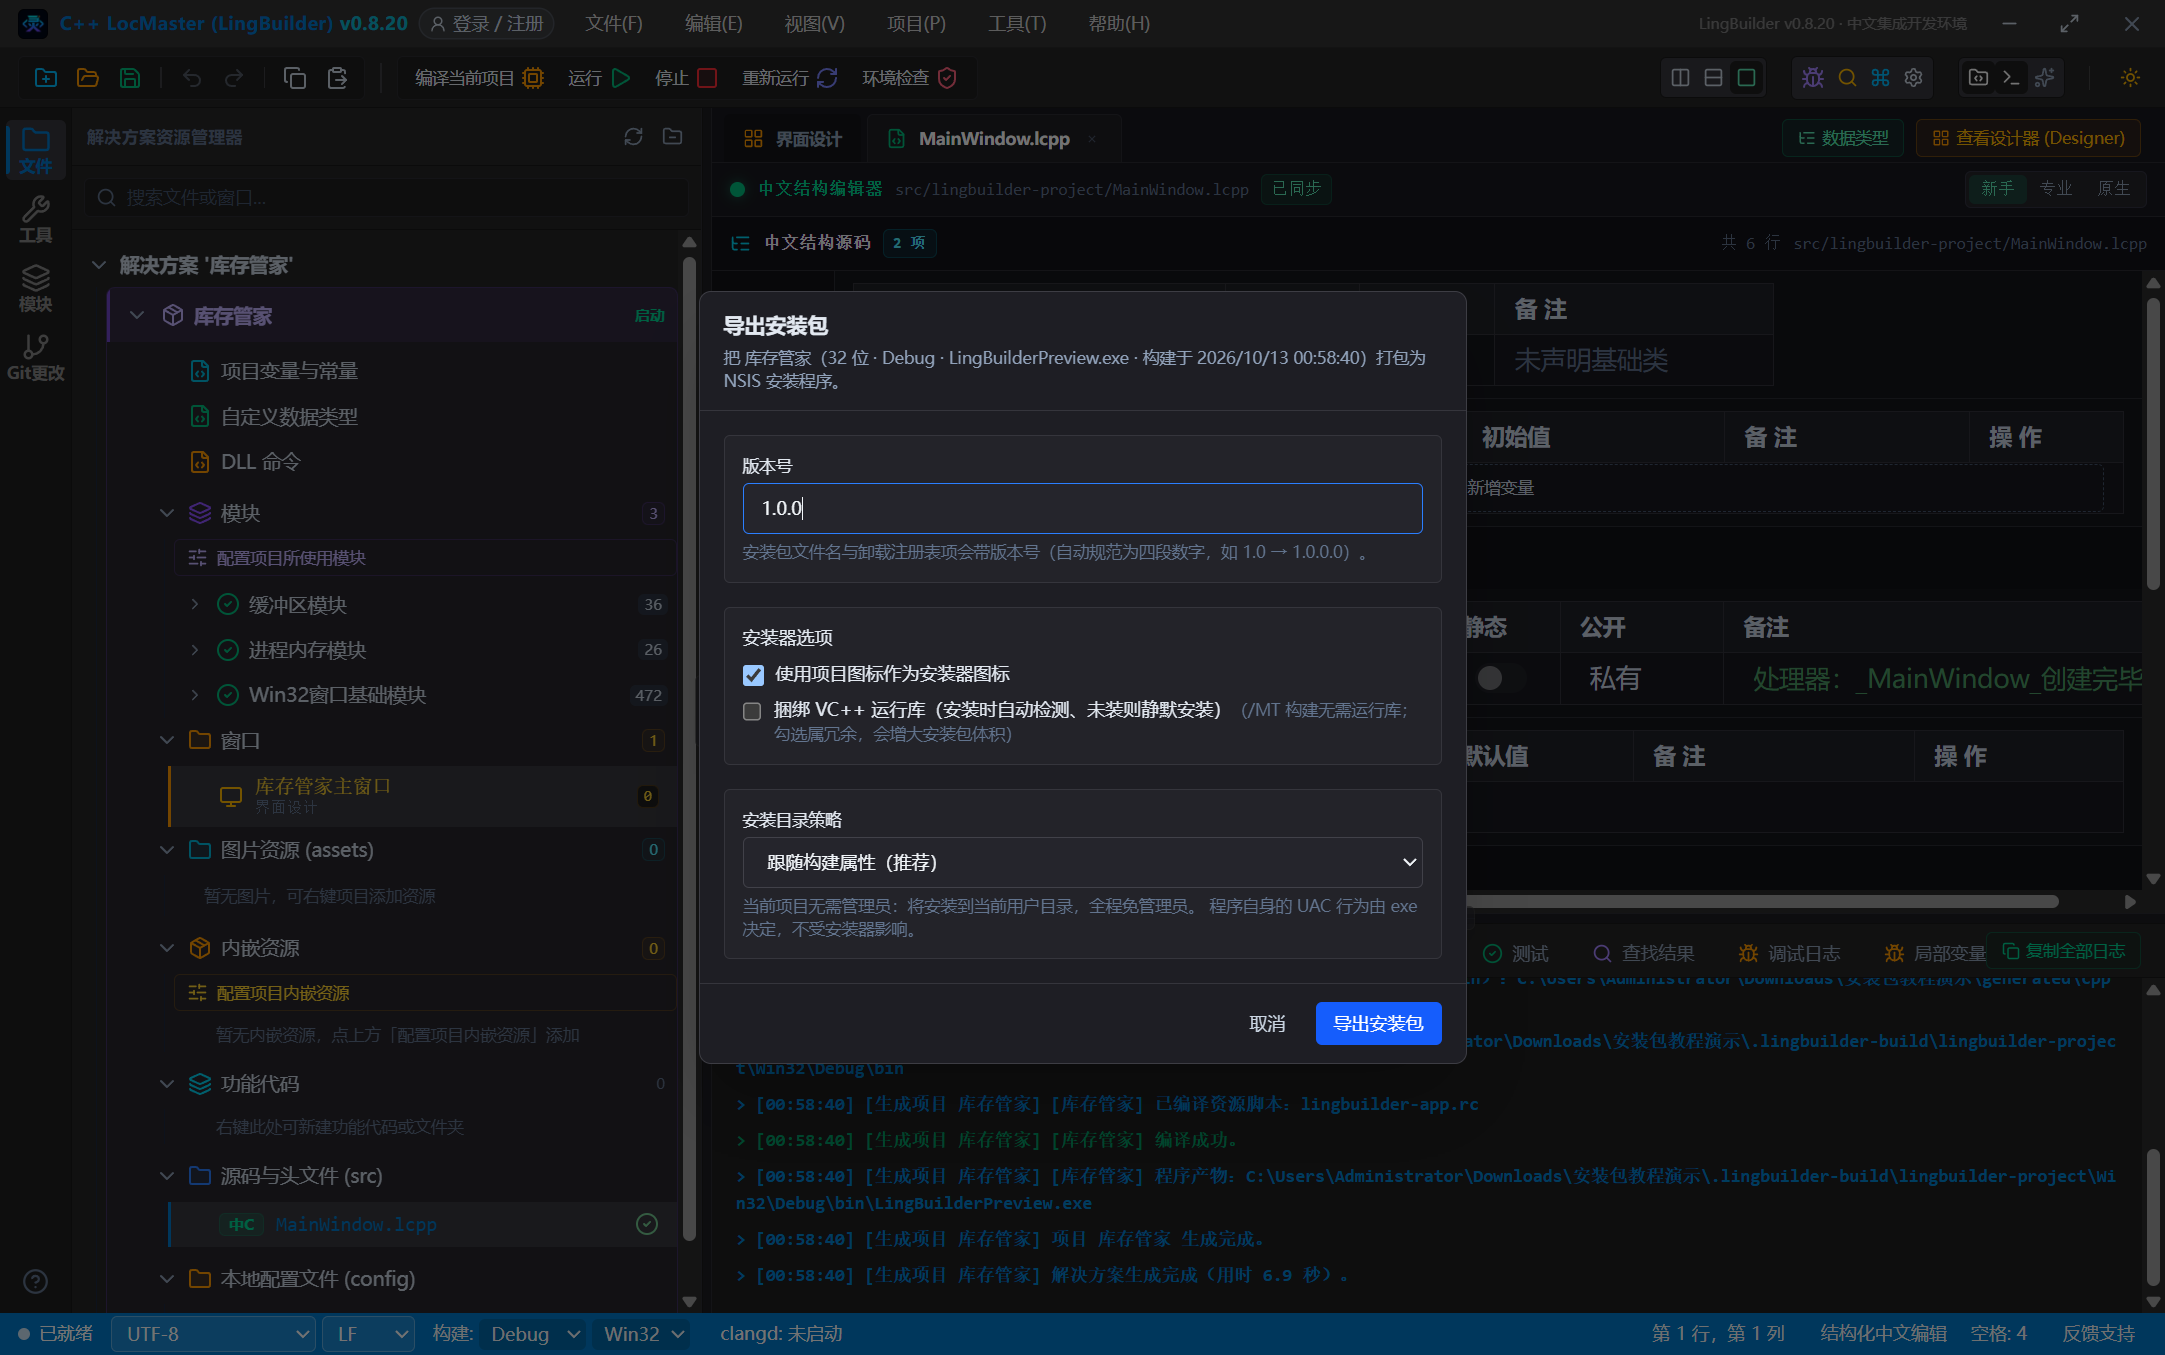Open the terminal prompt icon
This screenshot has height=1355, width=2165.
coord(2011,78)
